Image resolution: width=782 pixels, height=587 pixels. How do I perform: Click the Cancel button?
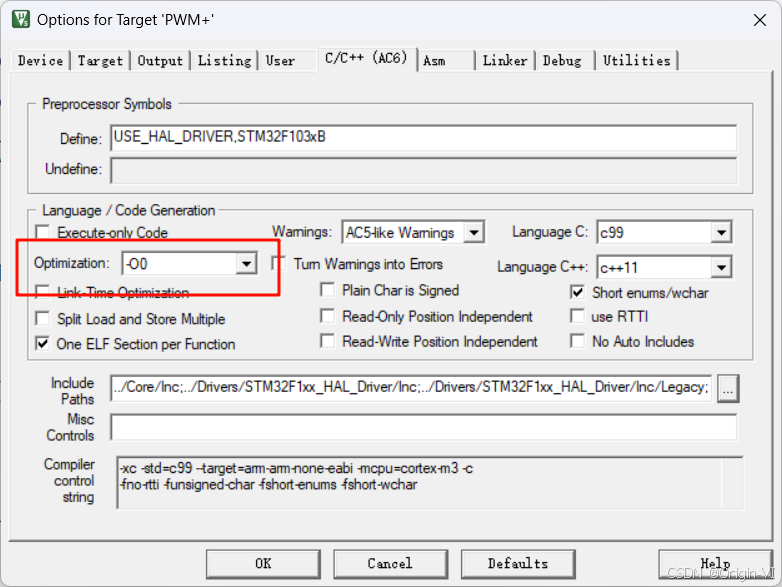(x=391, y=564)
